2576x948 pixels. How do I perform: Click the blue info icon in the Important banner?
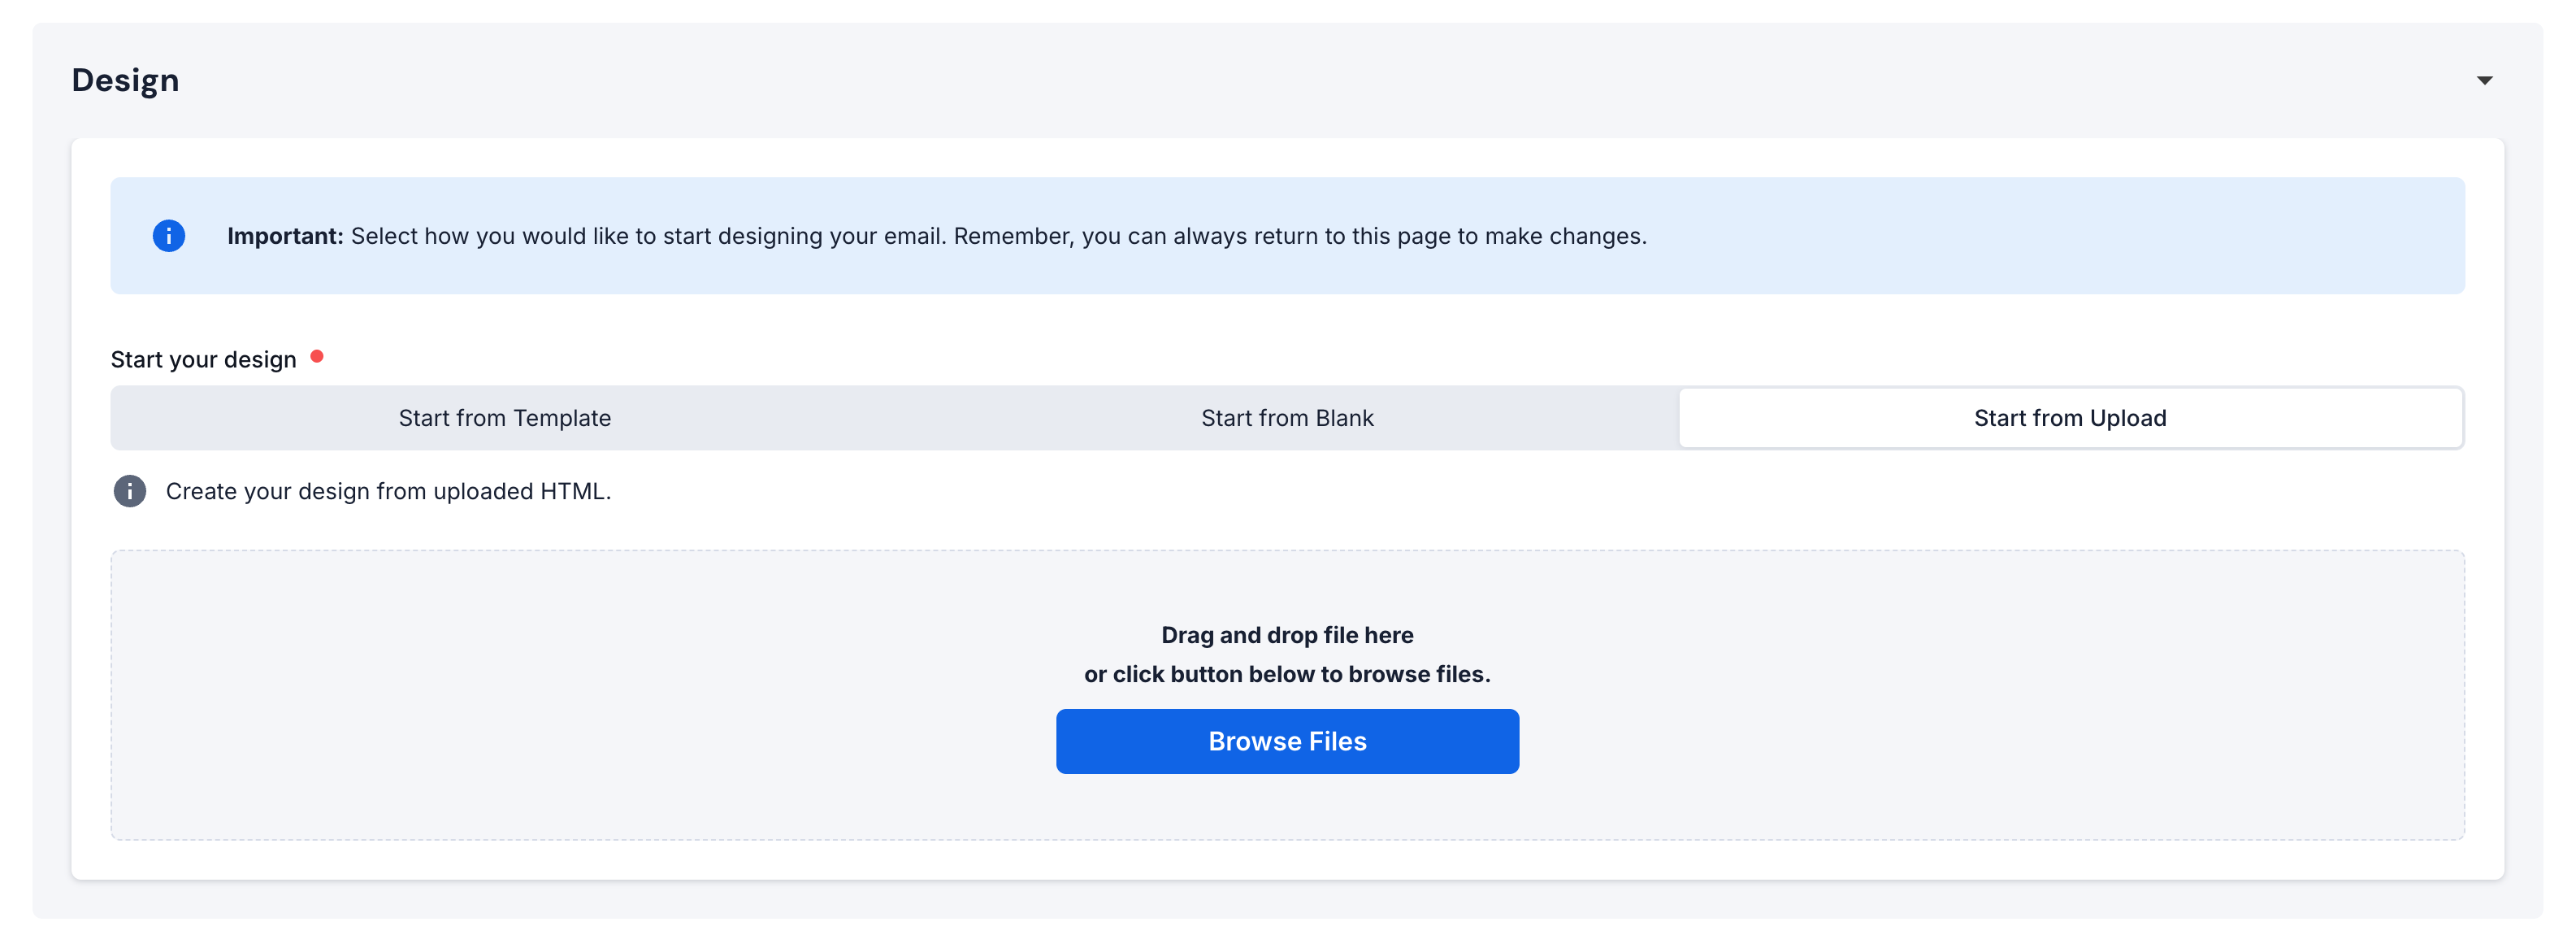click(169, 236)
